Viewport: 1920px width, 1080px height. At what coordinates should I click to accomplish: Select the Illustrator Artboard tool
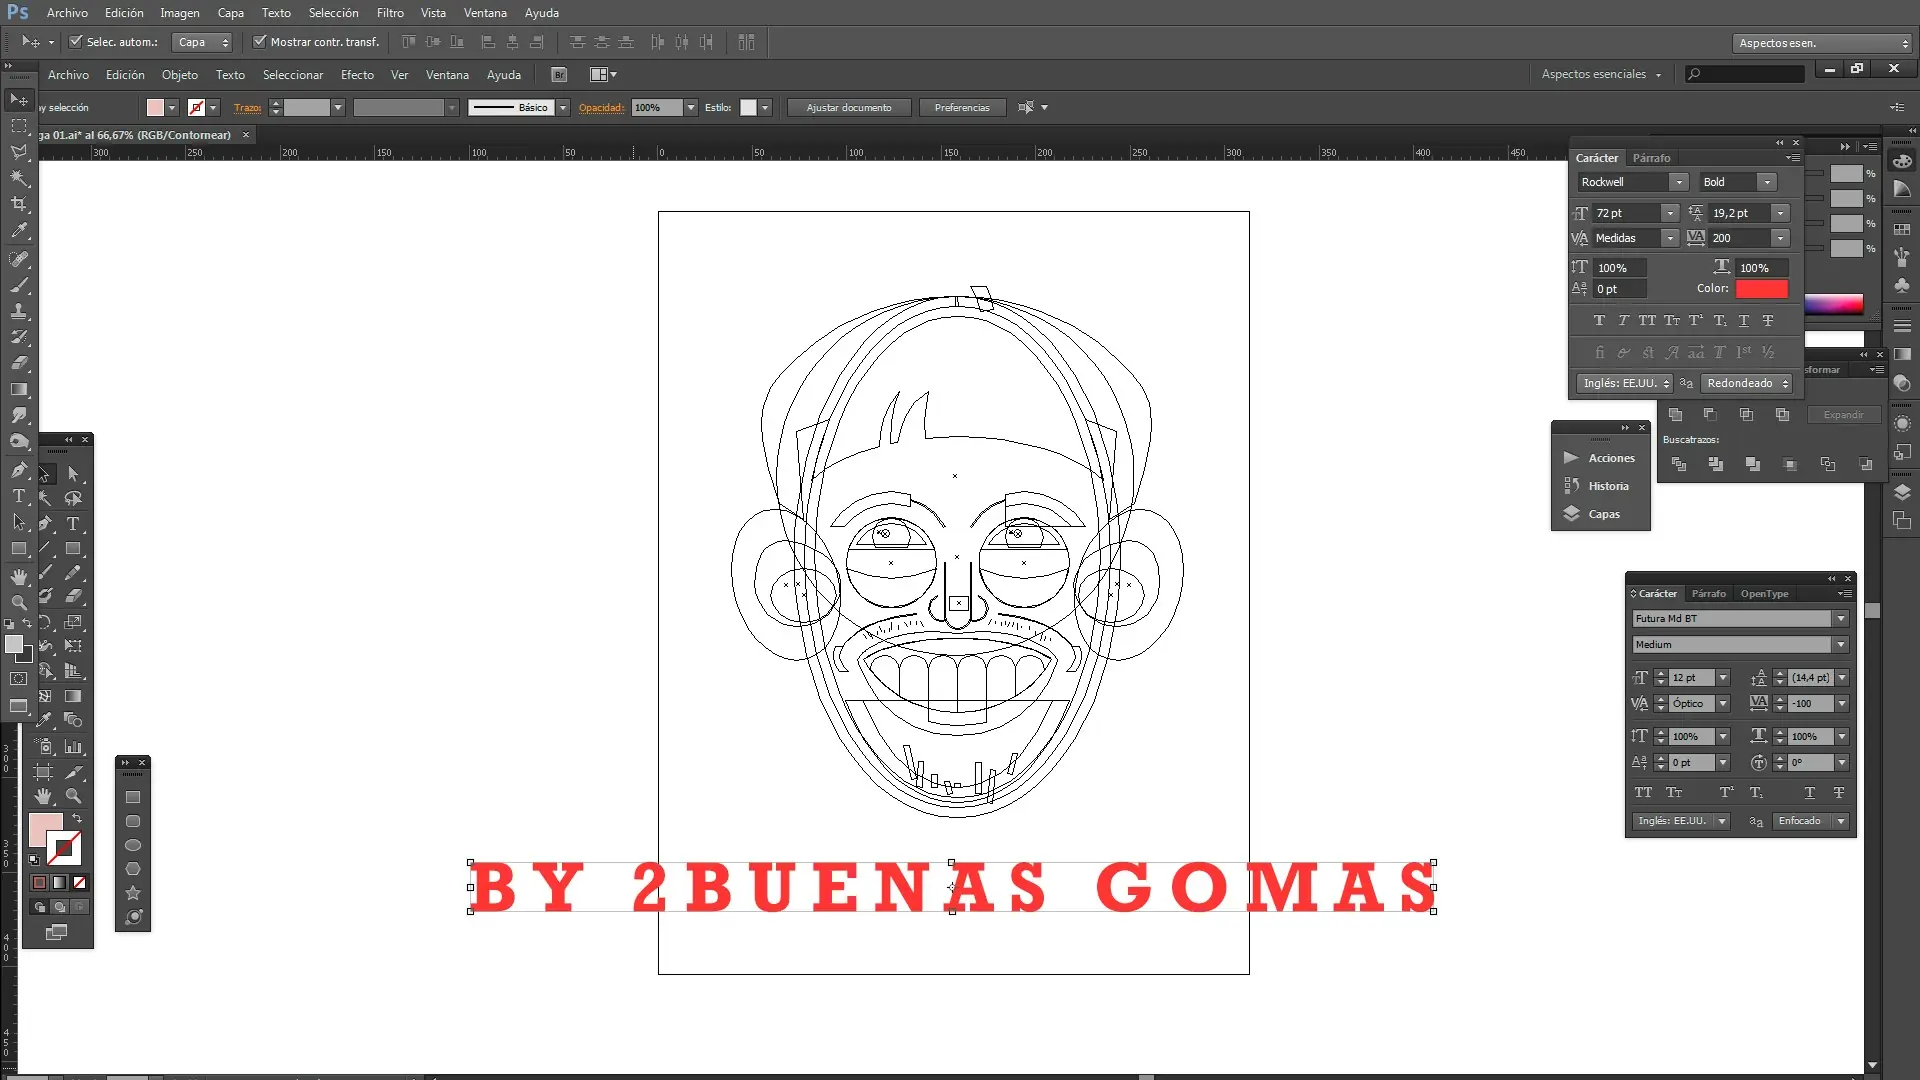tap(44, 771)
